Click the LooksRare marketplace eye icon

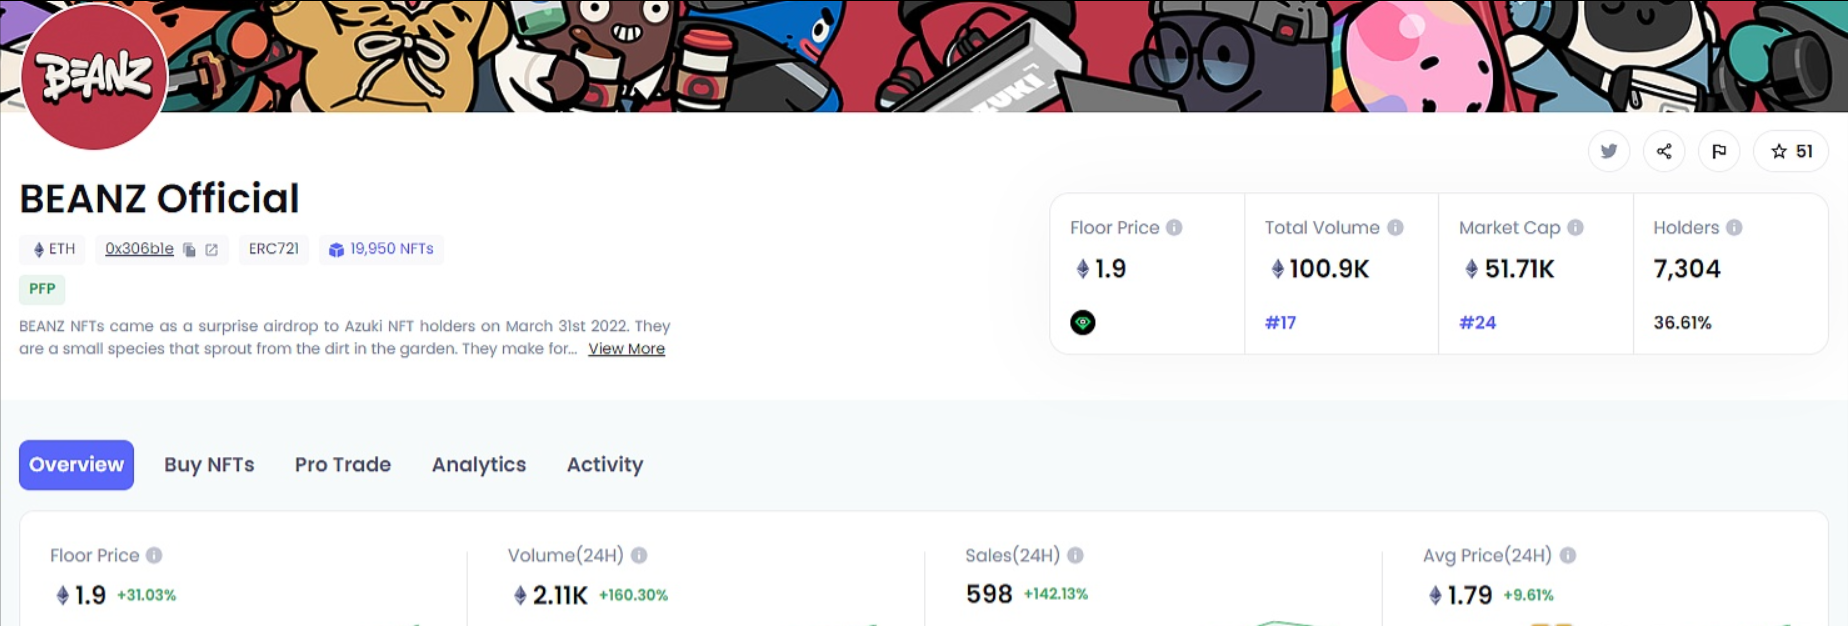tap(1082, 322)
